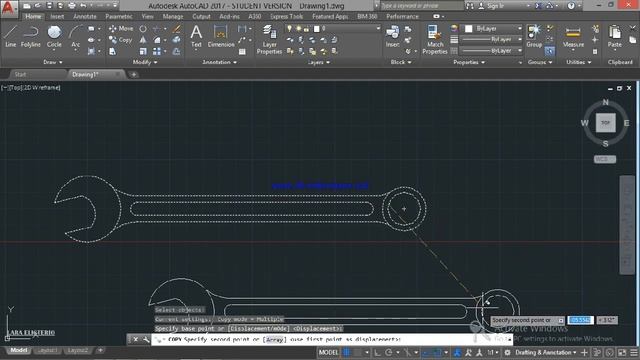Switch to the View ribbon tab

pos(147,16)
